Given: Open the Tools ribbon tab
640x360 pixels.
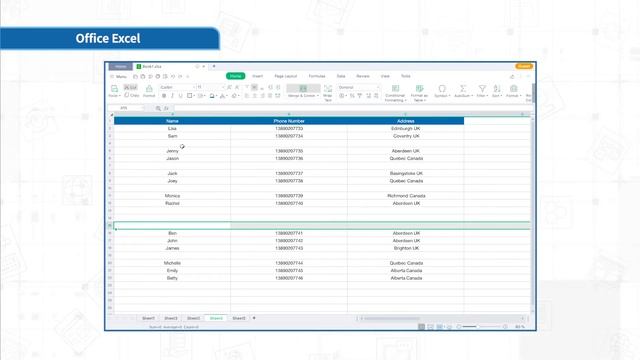Looking at the screenshot, I should 406,76.
